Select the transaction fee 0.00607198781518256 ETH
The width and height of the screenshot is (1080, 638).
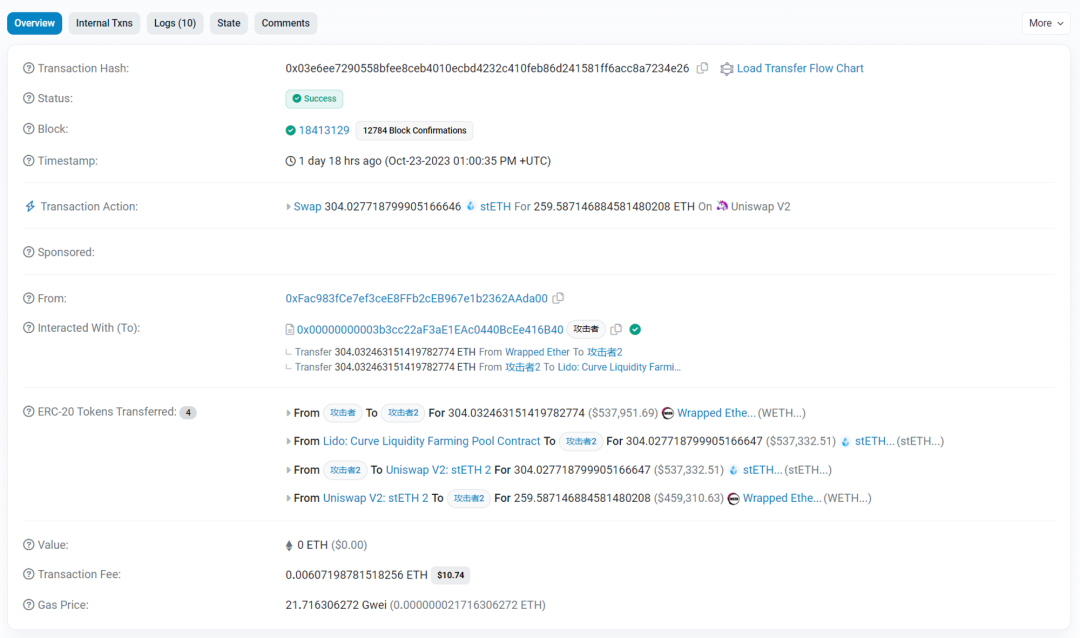click(356, 575)
